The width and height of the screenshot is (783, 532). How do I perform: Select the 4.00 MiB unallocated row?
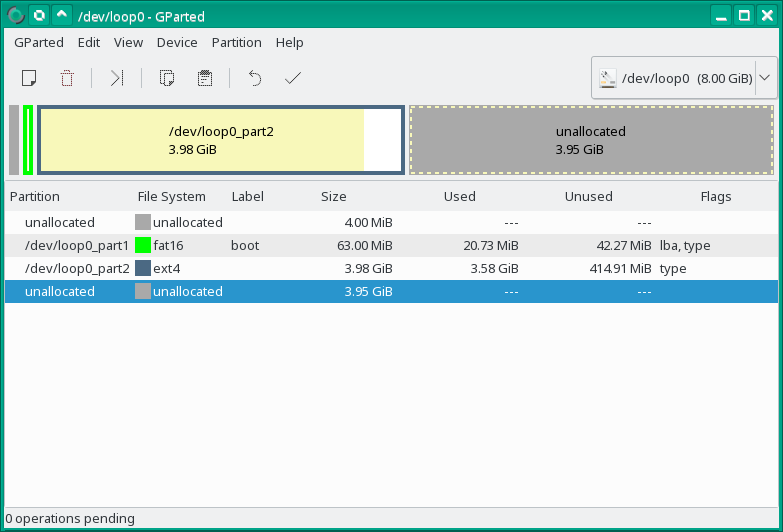pos(392,222)
